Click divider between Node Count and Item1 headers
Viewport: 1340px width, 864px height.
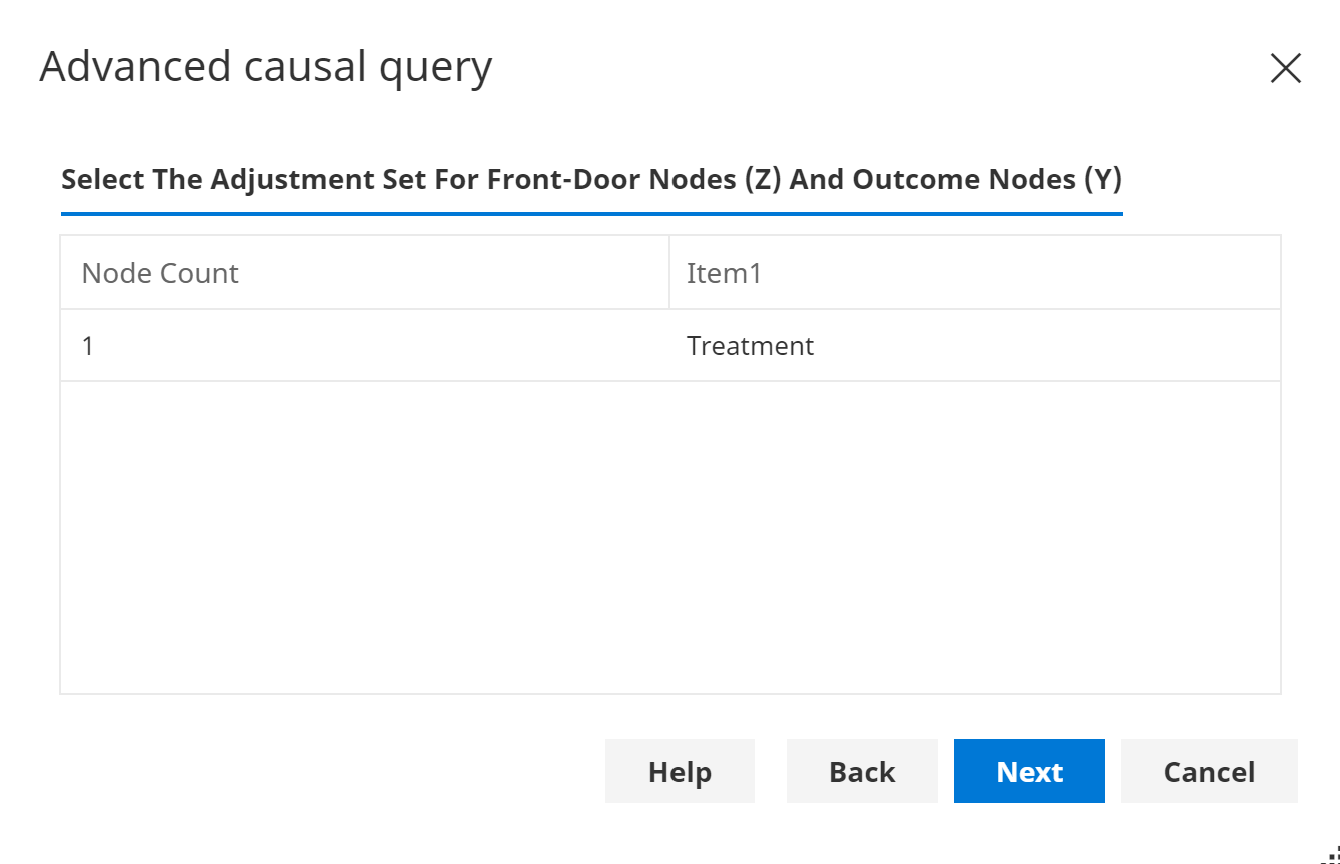pos(669,273)
